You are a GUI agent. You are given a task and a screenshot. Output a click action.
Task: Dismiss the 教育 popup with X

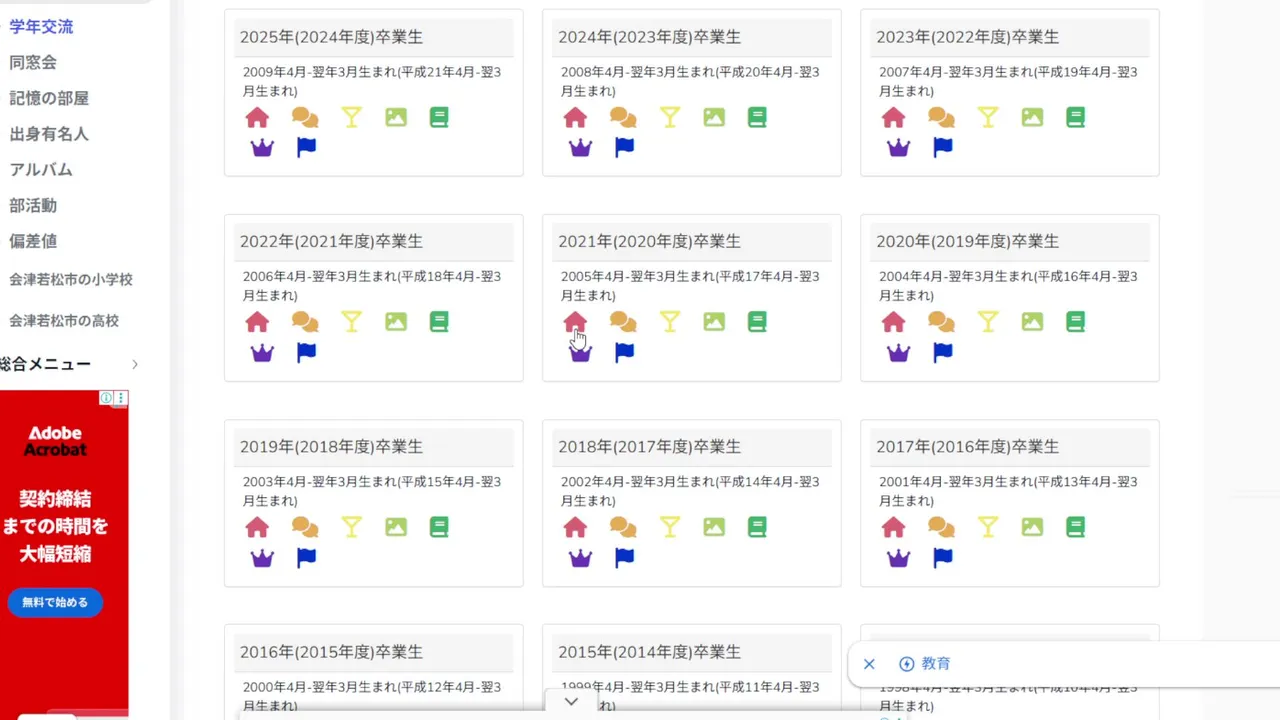(x=869, y=664)
